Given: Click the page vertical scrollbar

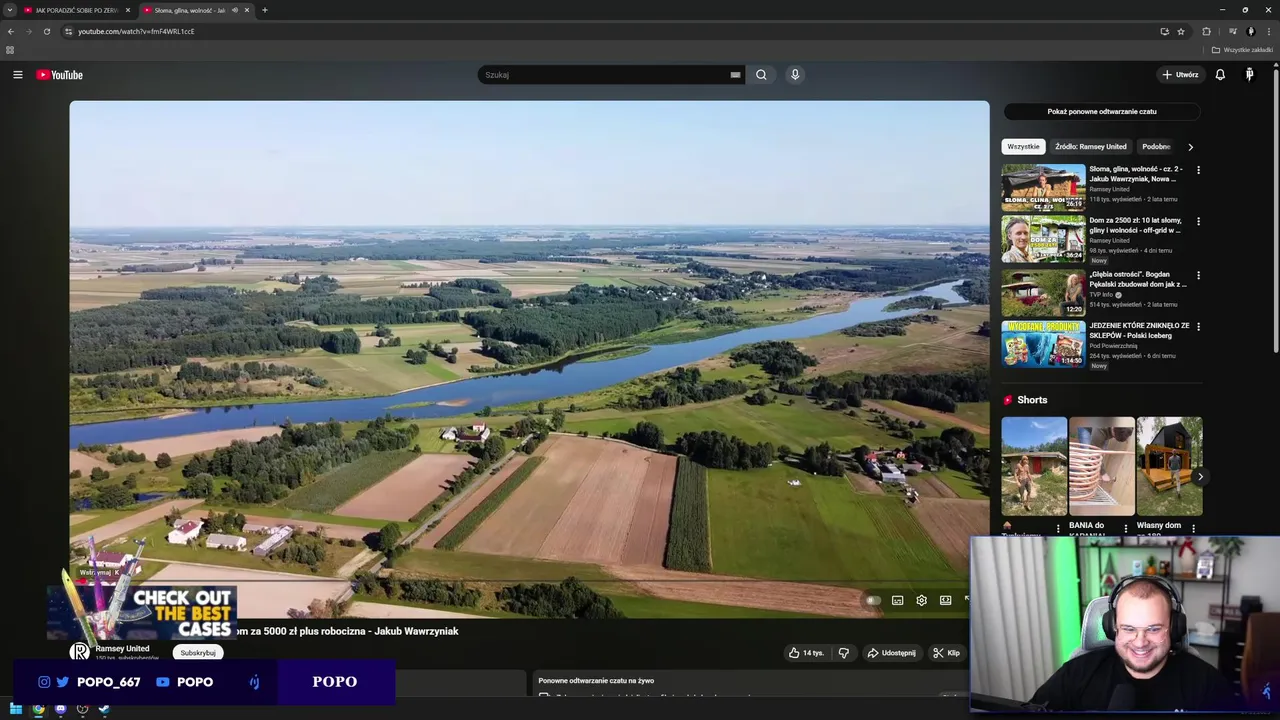Looking at the screenshot, I should [1276, 210].
